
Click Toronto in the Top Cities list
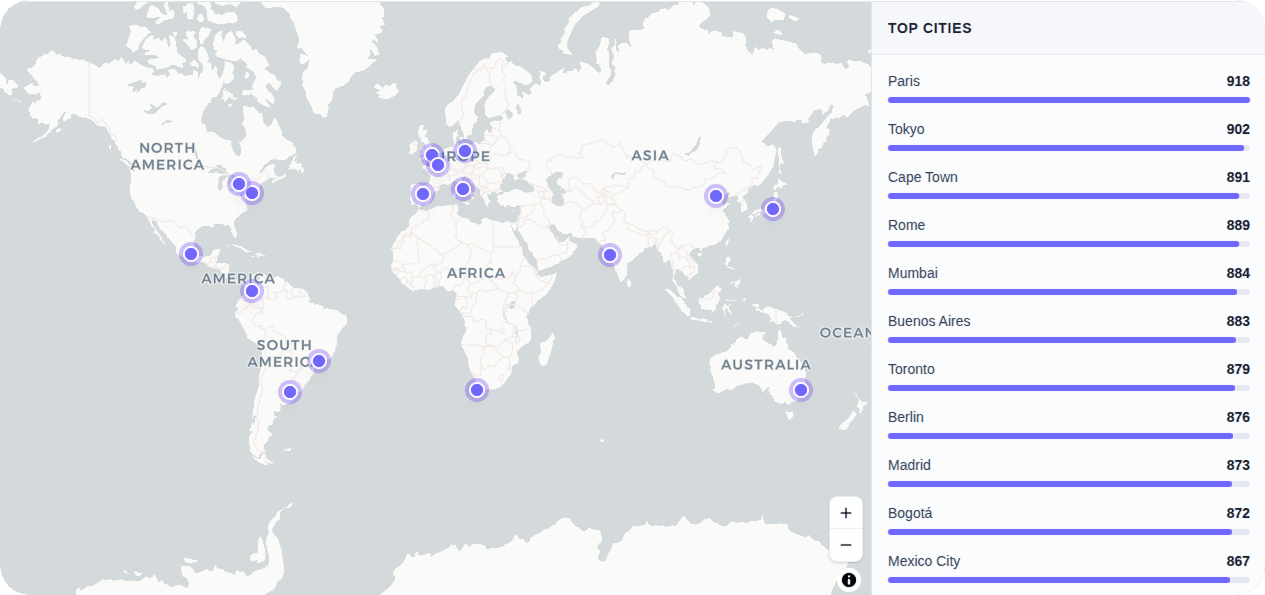pyautogui.click(x=1069, y=375)
